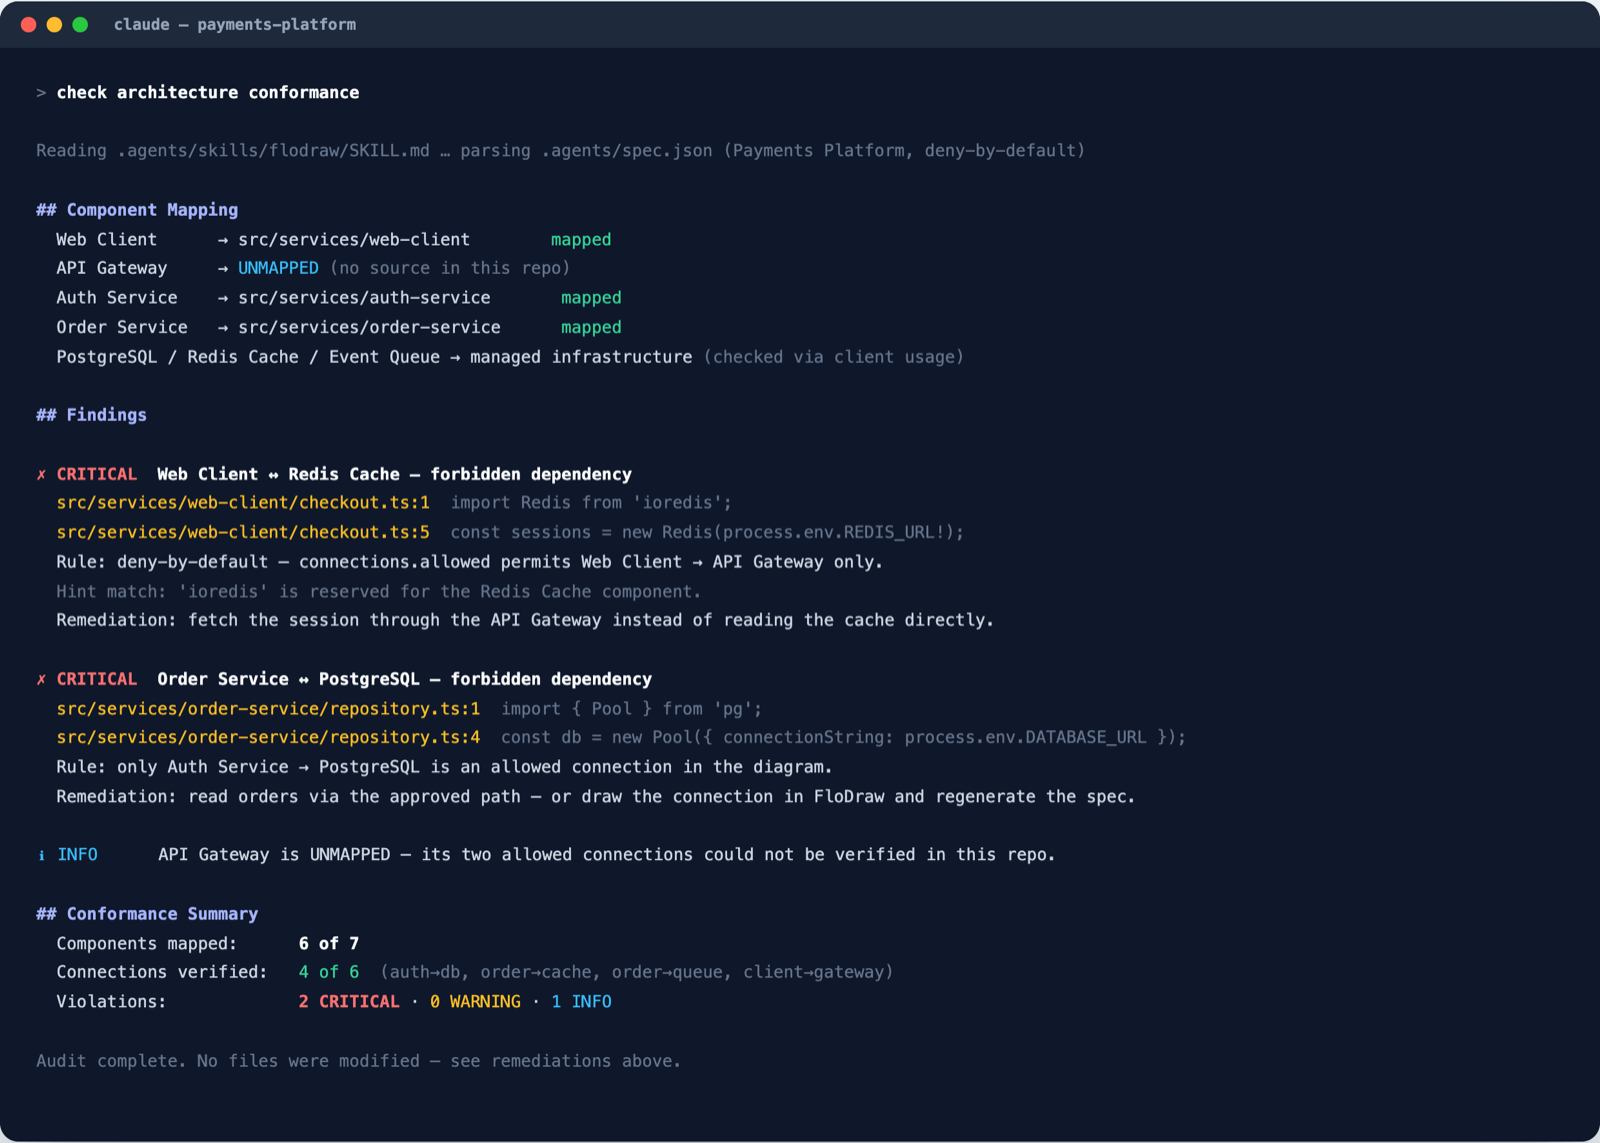Viewport: 1600px width, 1143px height.
Task: Click the 'Web Client ↔ Redis Cache' finding title
Action: tap(394, 474)
